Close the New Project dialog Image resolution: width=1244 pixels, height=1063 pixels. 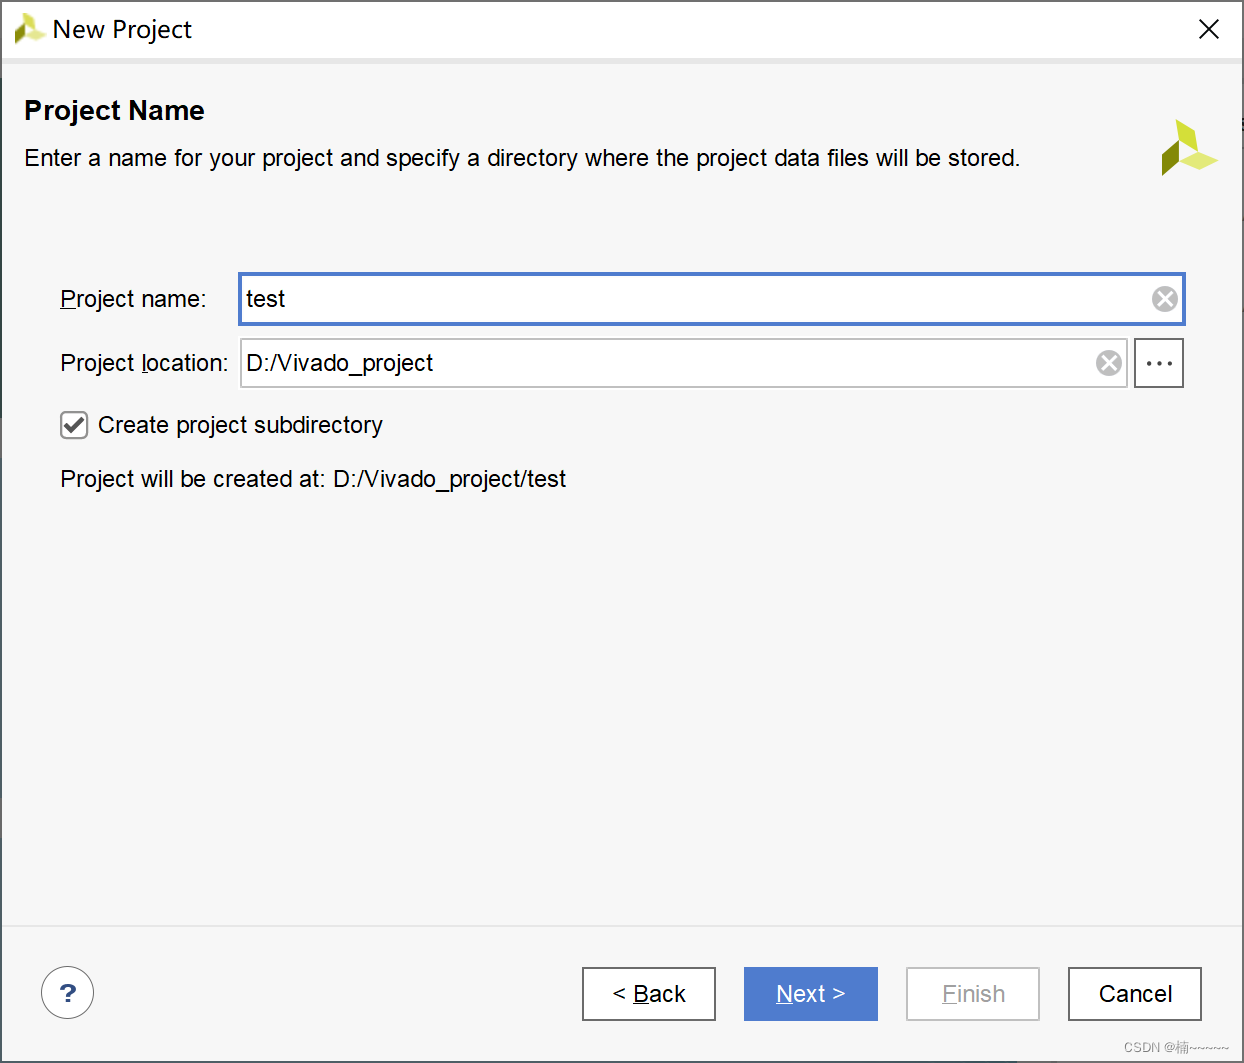pos(1208,29)
